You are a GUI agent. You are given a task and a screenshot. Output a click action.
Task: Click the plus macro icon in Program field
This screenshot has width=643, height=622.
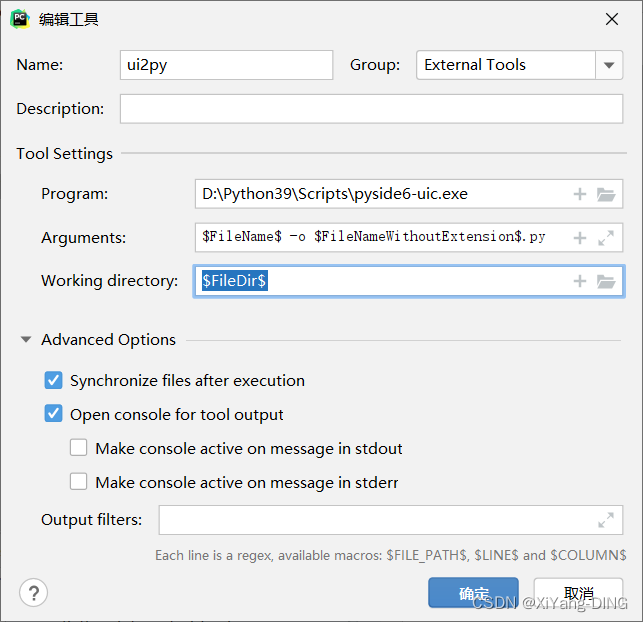coord(580,194)
